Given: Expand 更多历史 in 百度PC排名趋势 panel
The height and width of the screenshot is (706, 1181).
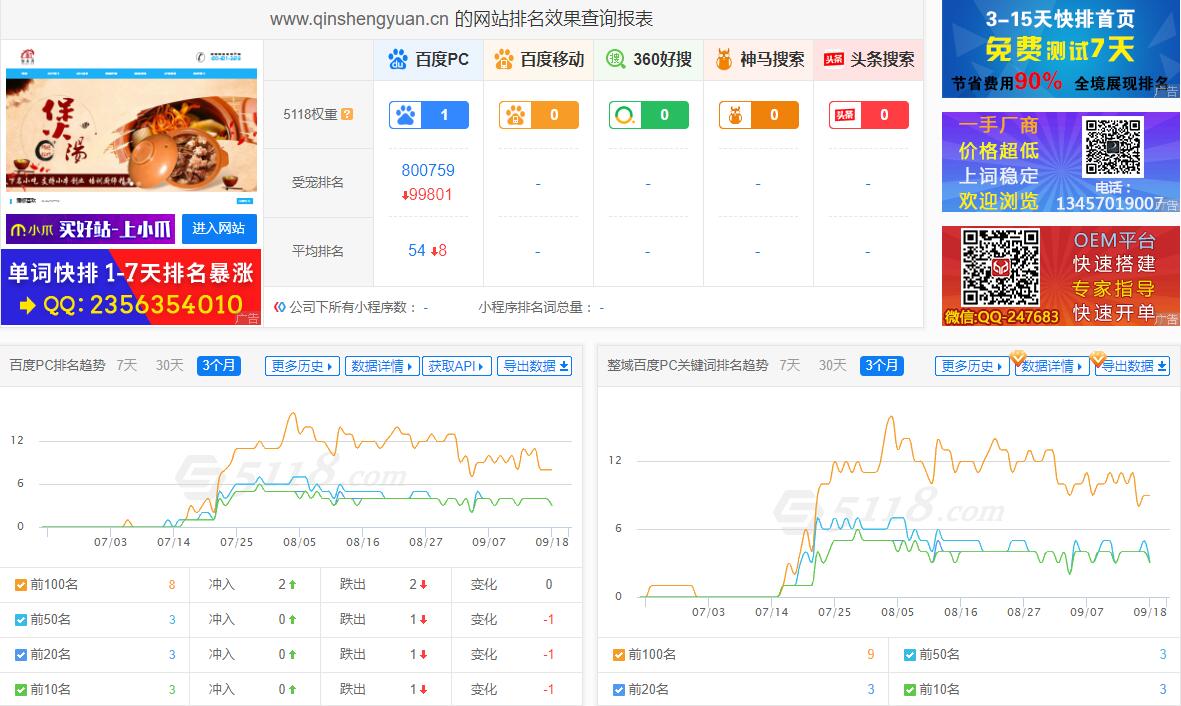Looking at the screenshot, I should pyautogui.click(x=302, y=366).
